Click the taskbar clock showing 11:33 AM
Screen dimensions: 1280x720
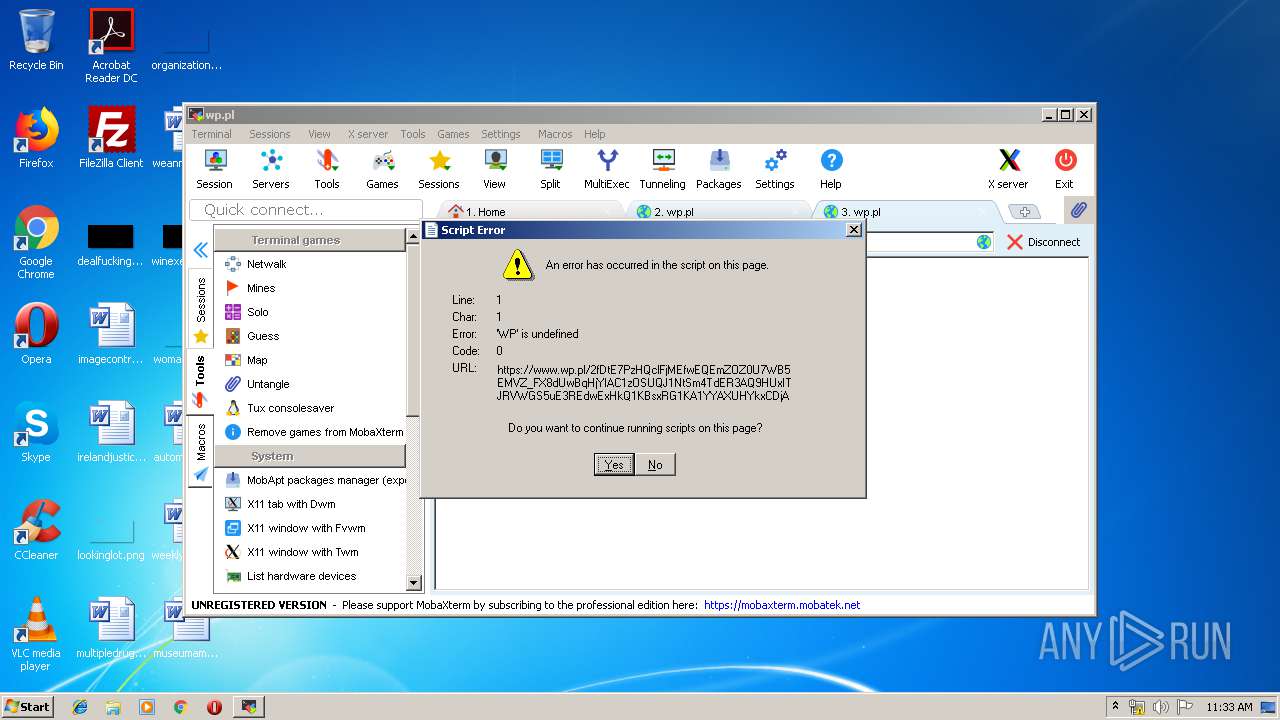1229,707
